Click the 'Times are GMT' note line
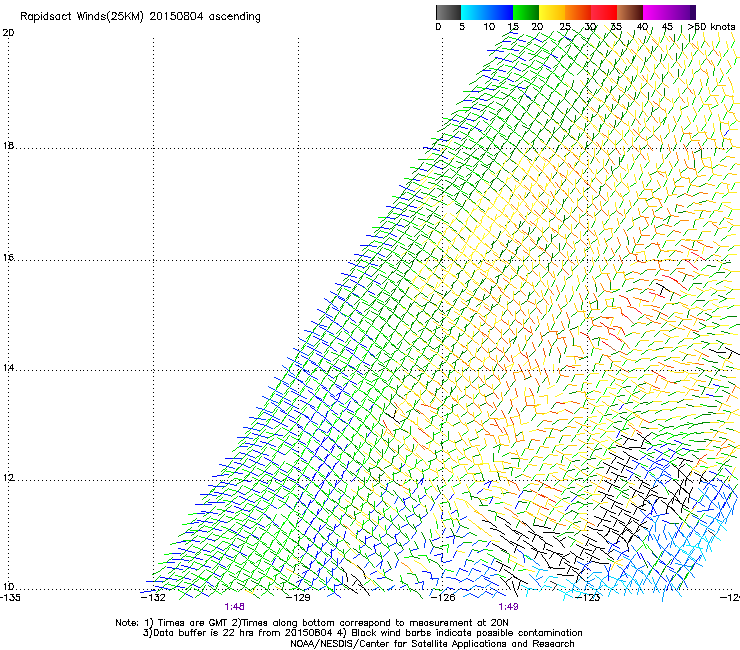Viewport: 740px width, 650px height. point(312,623)
